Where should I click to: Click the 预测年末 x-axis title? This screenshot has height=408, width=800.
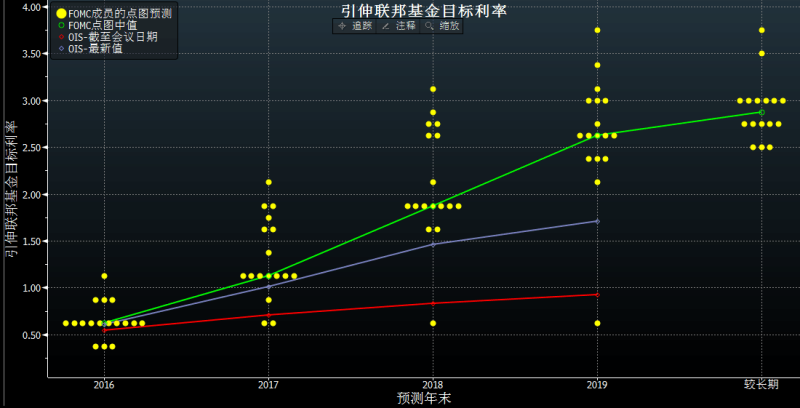pos(424,398)
